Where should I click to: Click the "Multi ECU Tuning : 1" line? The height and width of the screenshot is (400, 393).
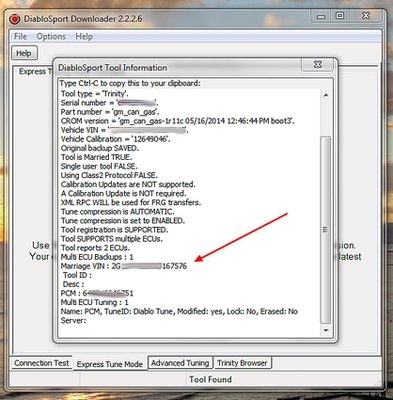pos(95,302)
